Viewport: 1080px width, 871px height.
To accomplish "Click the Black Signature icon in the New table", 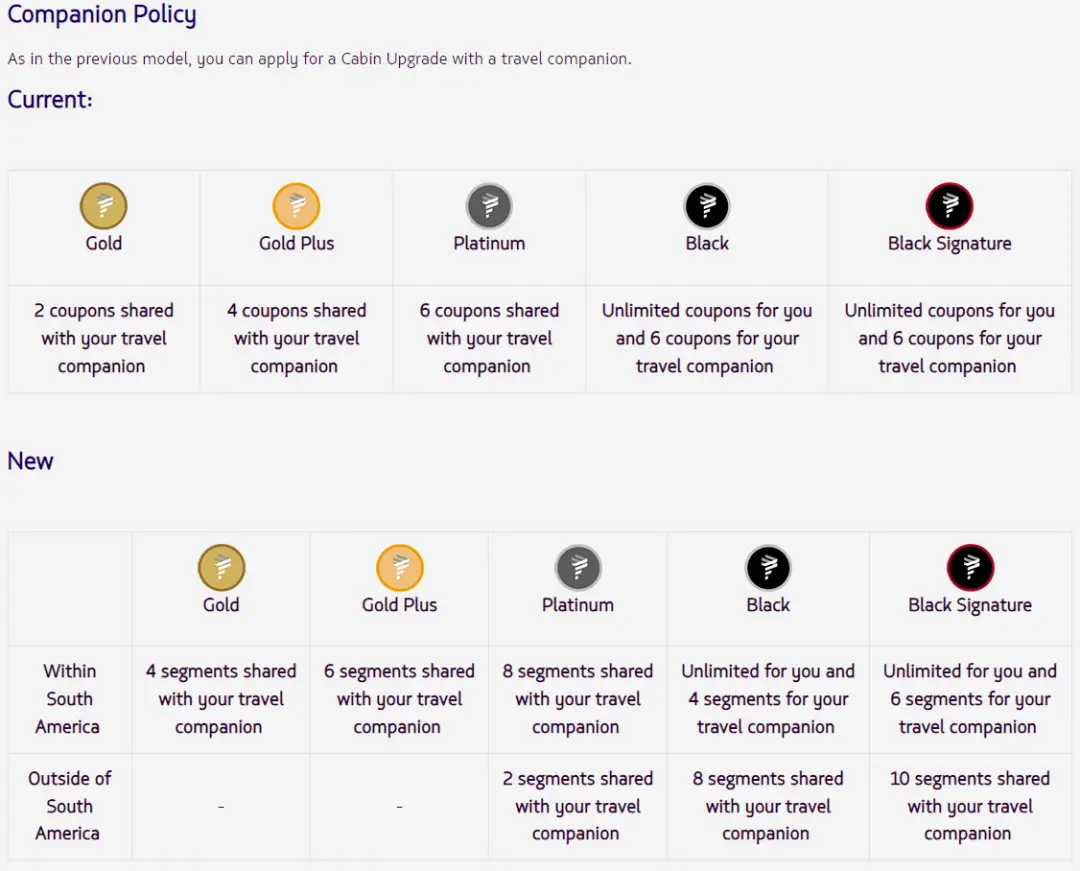I will (x=970, y=568).
